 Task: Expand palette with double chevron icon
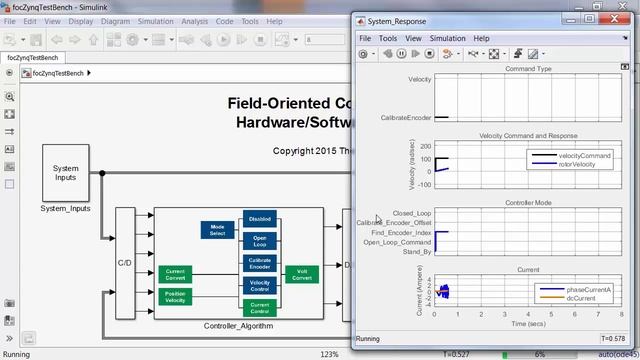pos(9,338)
